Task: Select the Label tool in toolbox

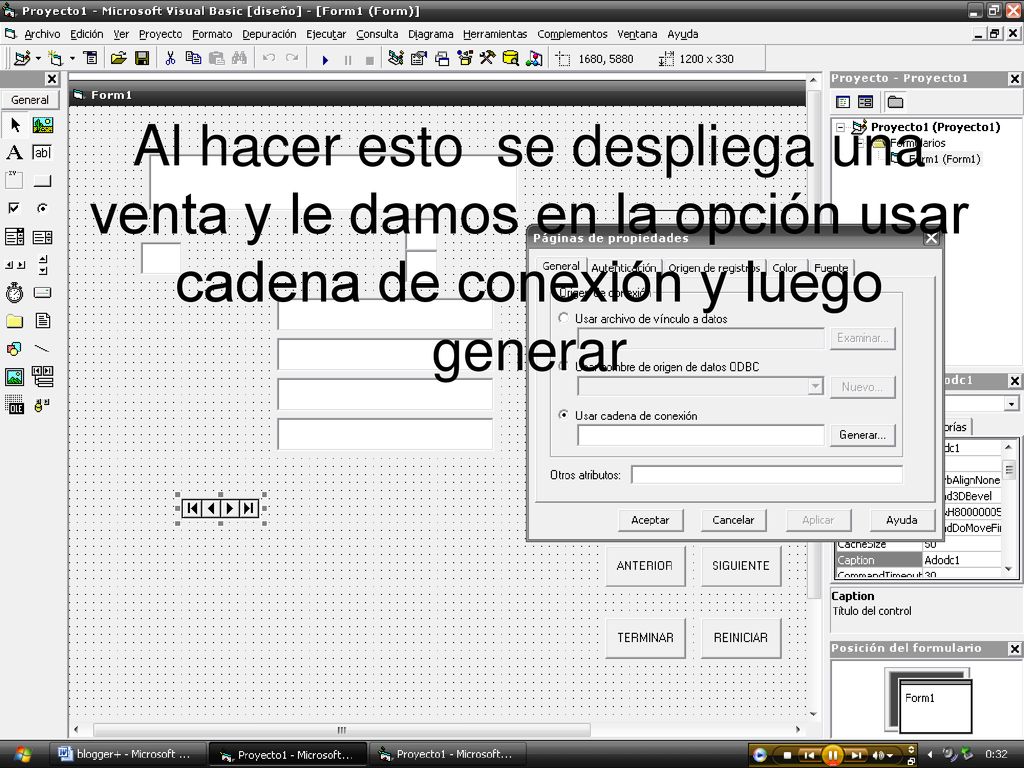Action: tap(14, 153)
